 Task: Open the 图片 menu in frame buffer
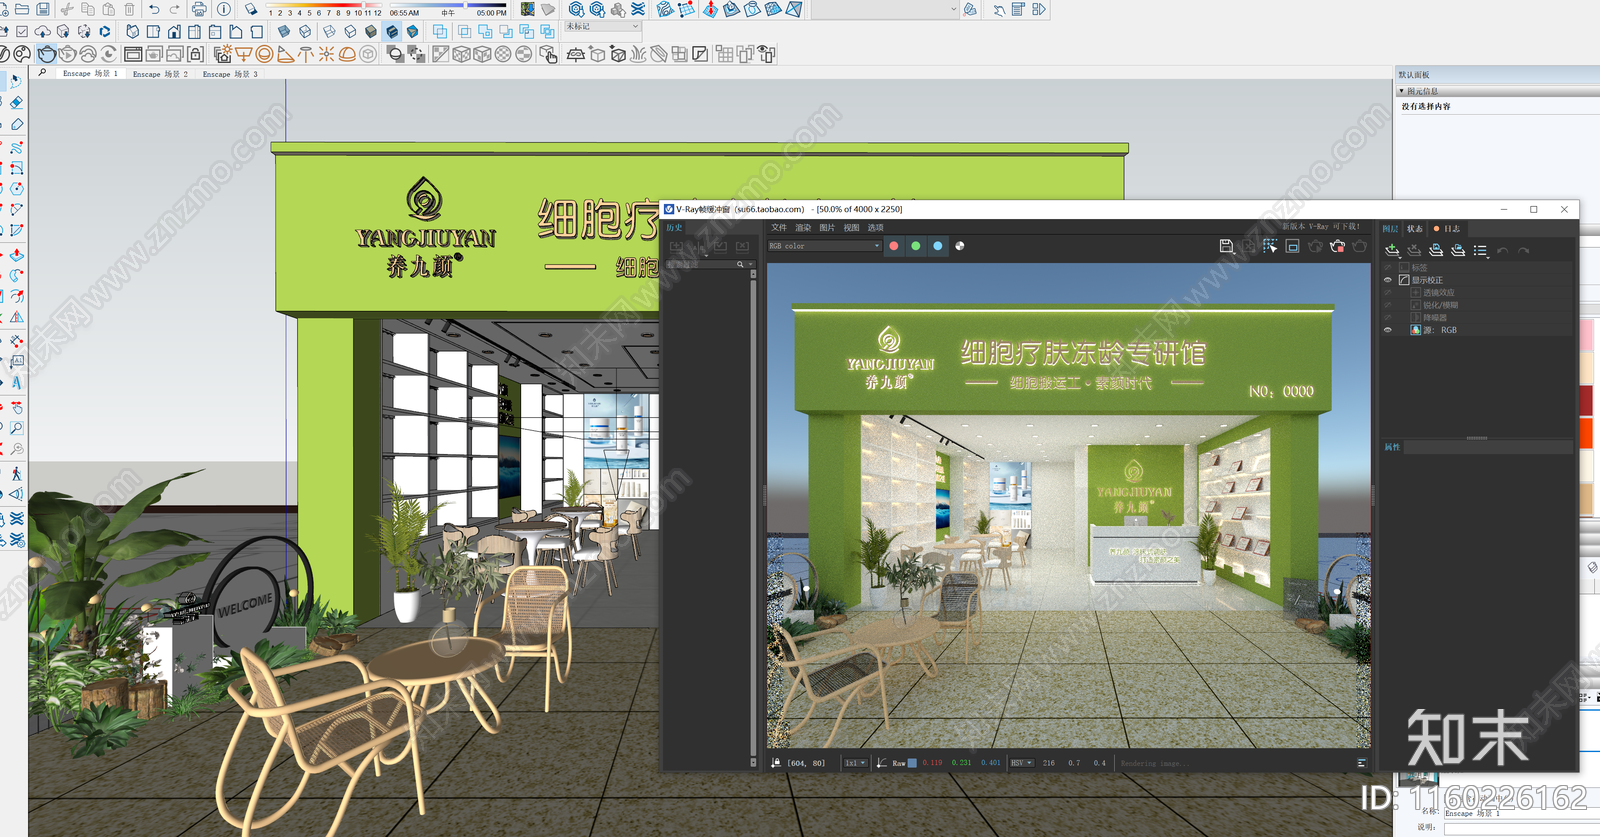(827, 228)
